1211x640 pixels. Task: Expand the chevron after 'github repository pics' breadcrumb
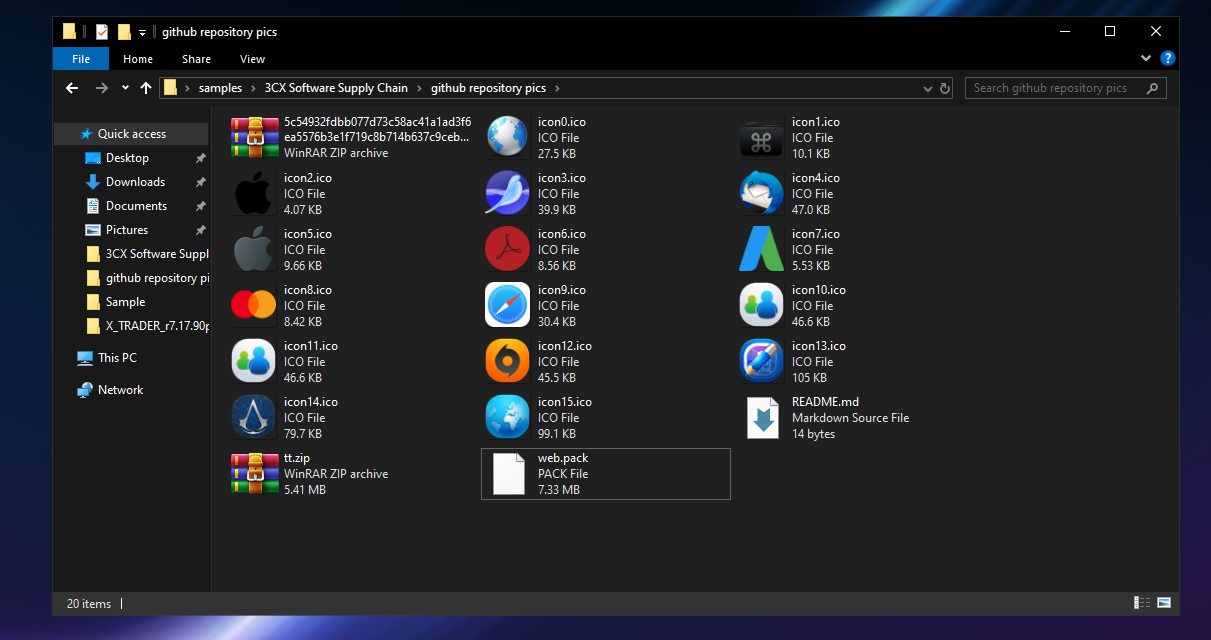pyautogui.click(x=557, y=88)
